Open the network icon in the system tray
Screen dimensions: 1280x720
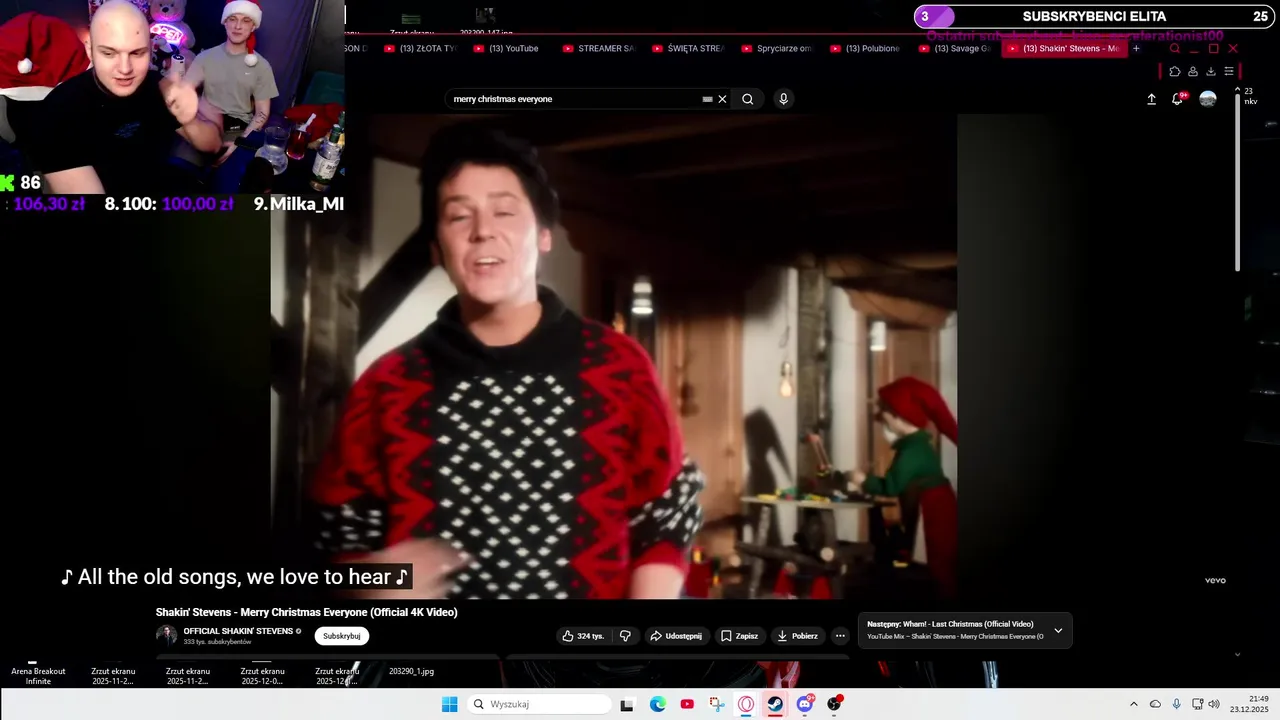coord(1197,704)
